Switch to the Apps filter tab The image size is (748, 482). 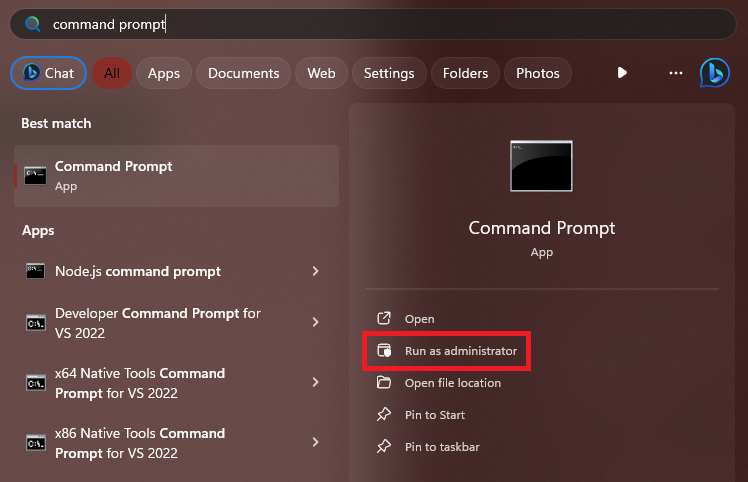pyautogui.click(x=164, y=73)
